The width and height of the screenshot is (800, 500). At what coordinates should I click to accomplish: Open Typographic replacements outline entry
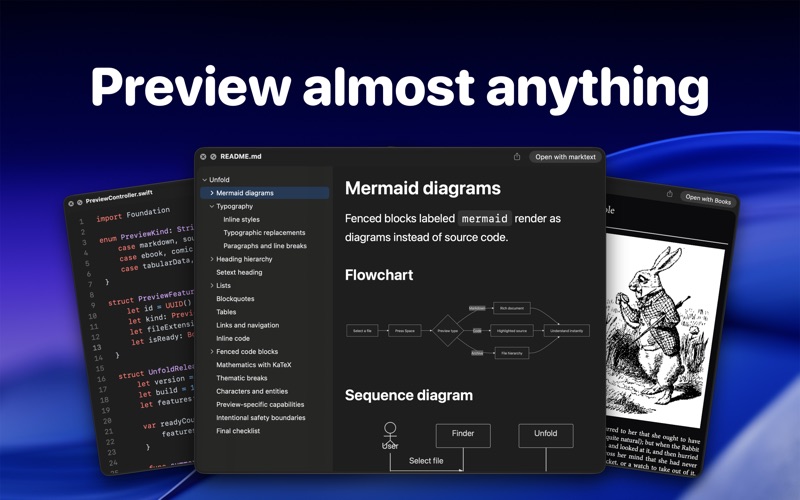click(x=264, y=233)
